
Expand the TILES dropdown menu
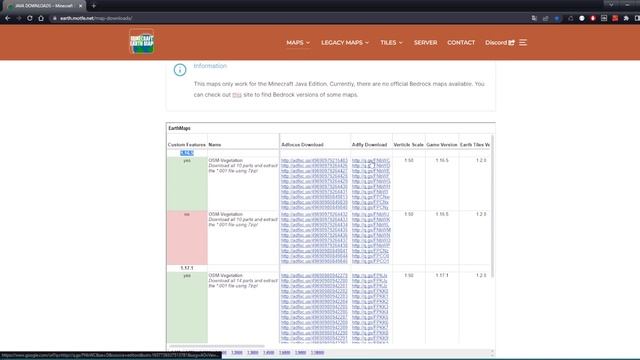[391, 42]
